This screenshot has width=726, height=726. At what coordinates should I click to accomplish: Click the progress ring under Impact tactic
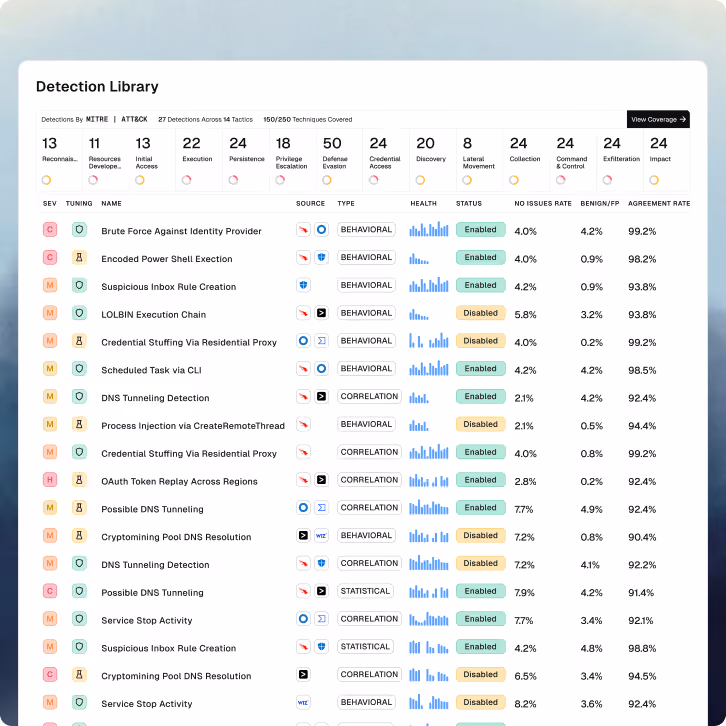[654, 180]
